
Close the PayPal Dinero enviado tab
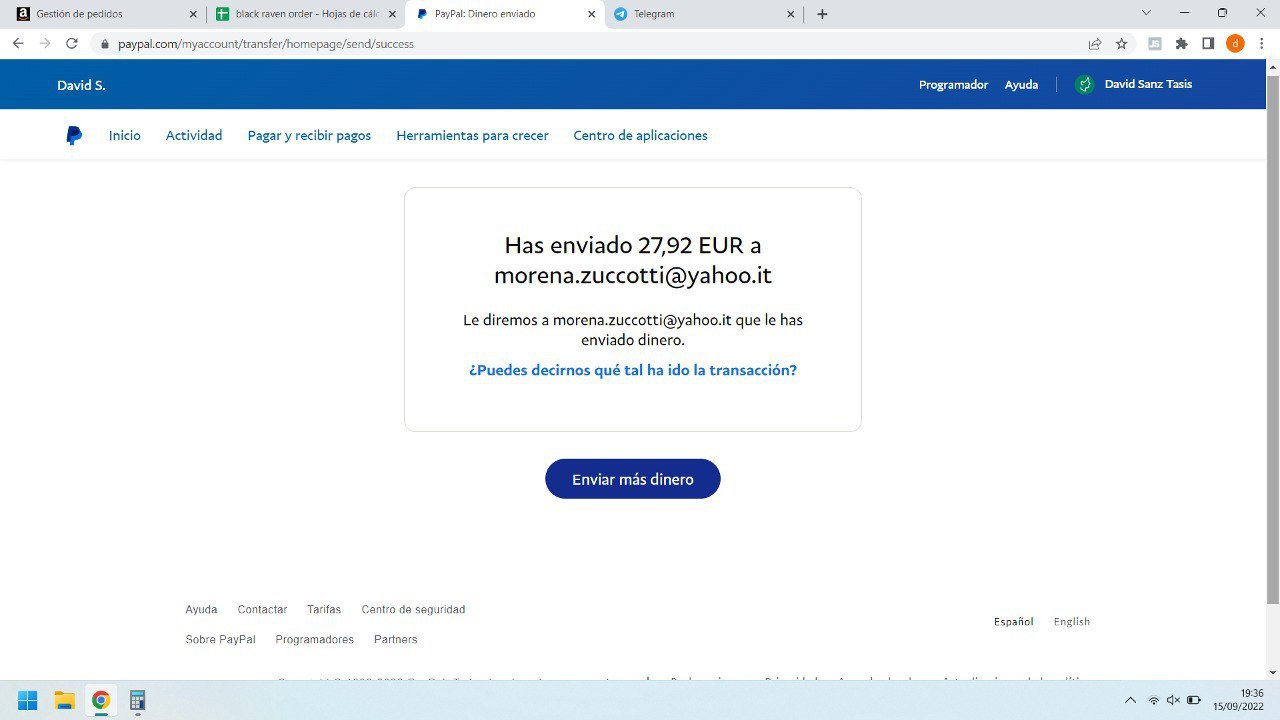click(x=591, y=14)
